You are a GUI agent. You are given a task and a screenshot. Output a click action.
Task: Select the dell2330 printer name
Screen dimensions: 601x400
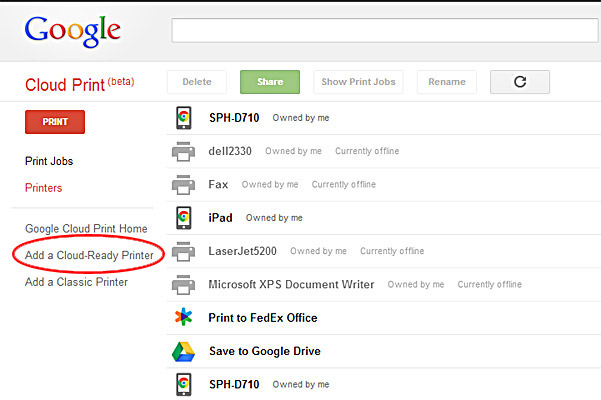pyautogui.click(x=230, y=151)
